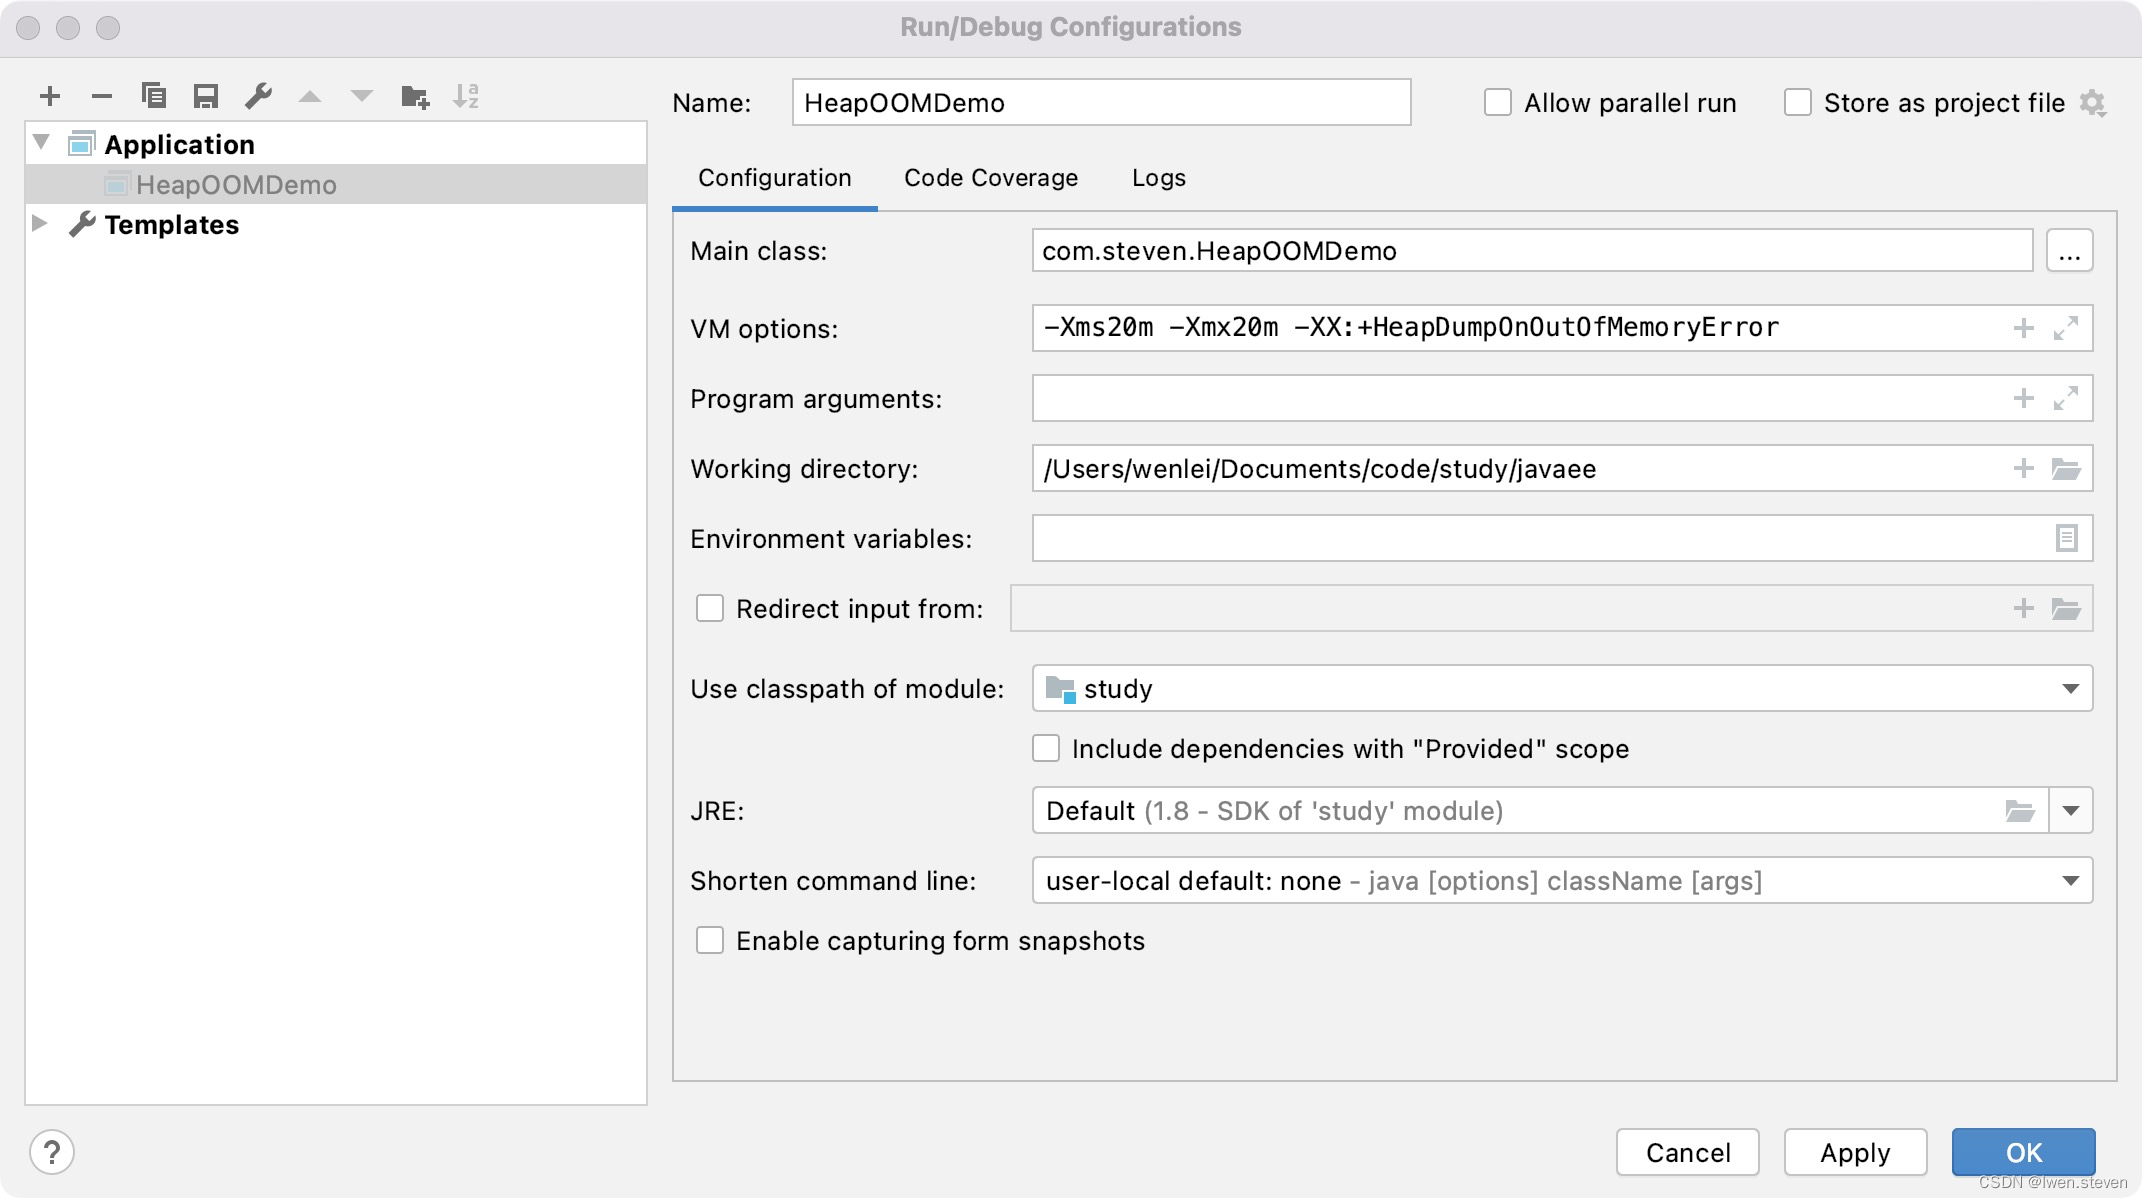The width and height of the screenshot is (2142, 1198).
Task: Click the Cancel button
Action: pos(1687,1149)
